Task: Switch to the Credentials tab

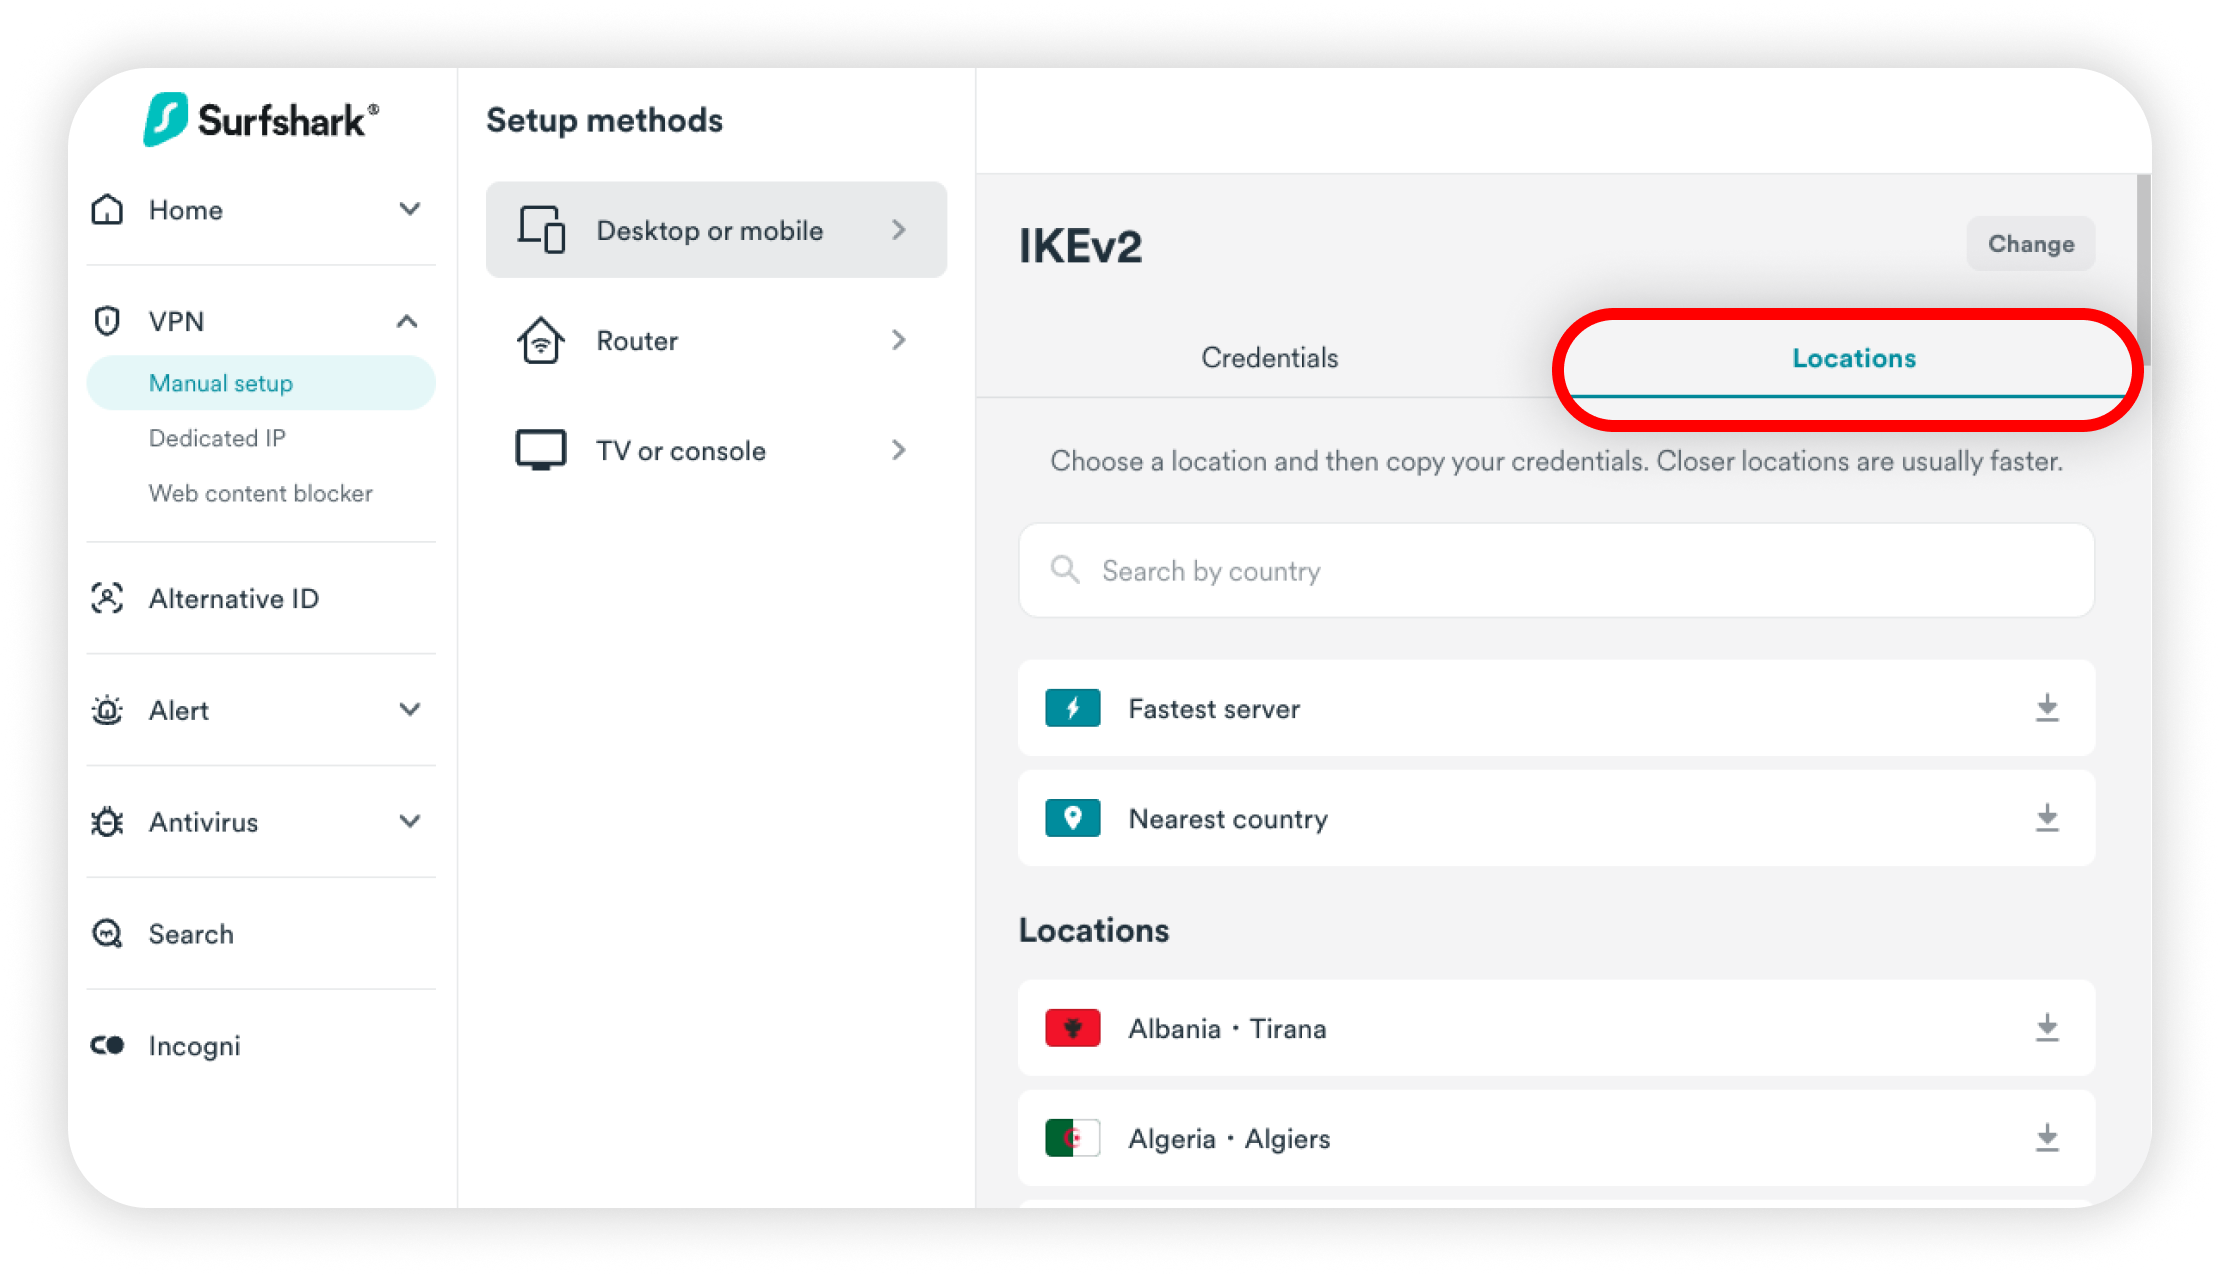Action: (1269, 358)
